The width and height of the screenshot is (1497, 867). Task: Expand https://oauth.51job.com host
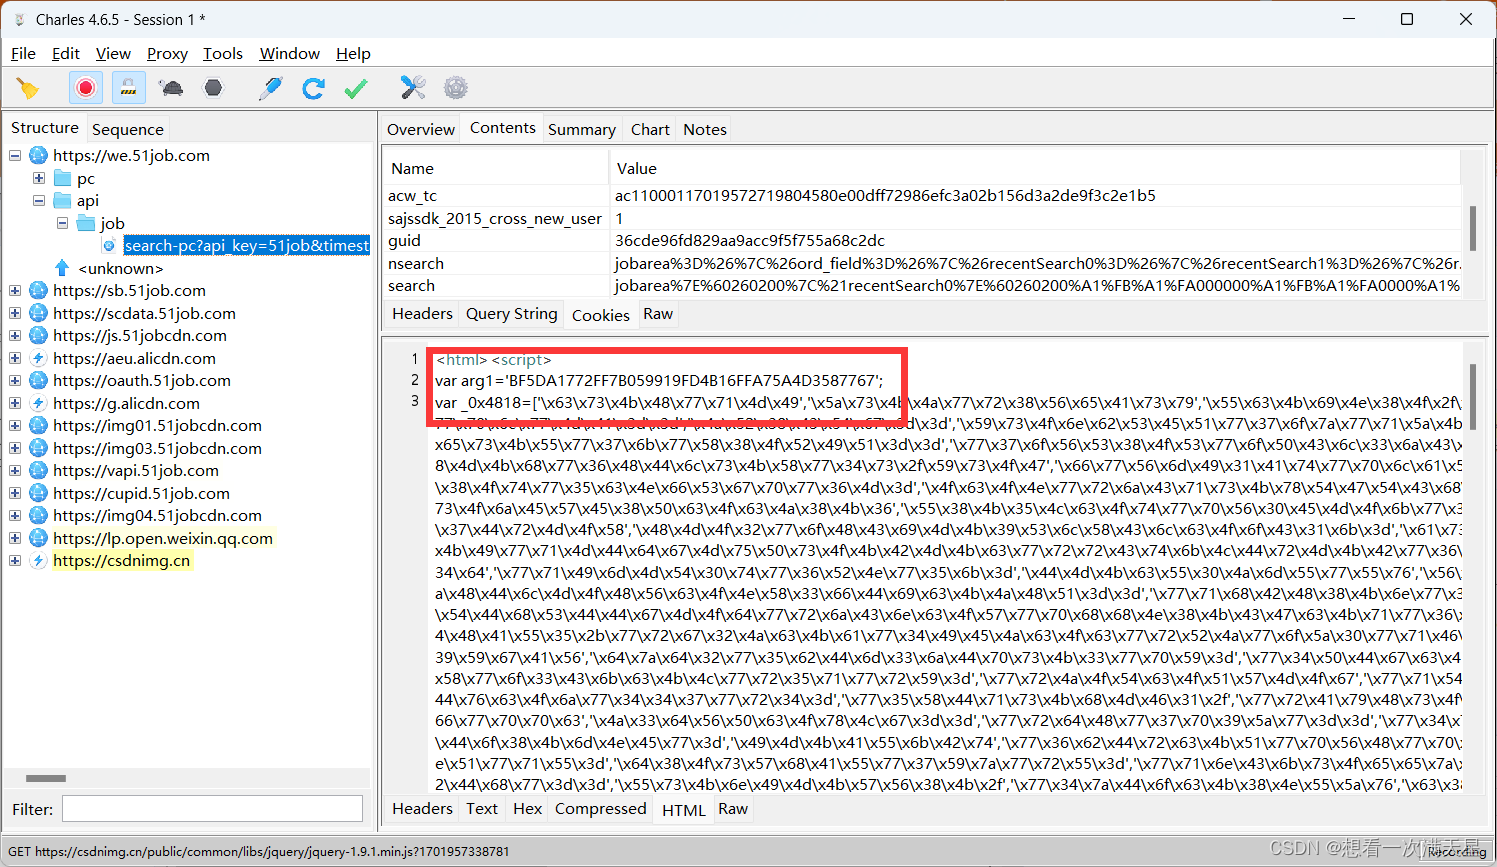click(x=15, y=380)
